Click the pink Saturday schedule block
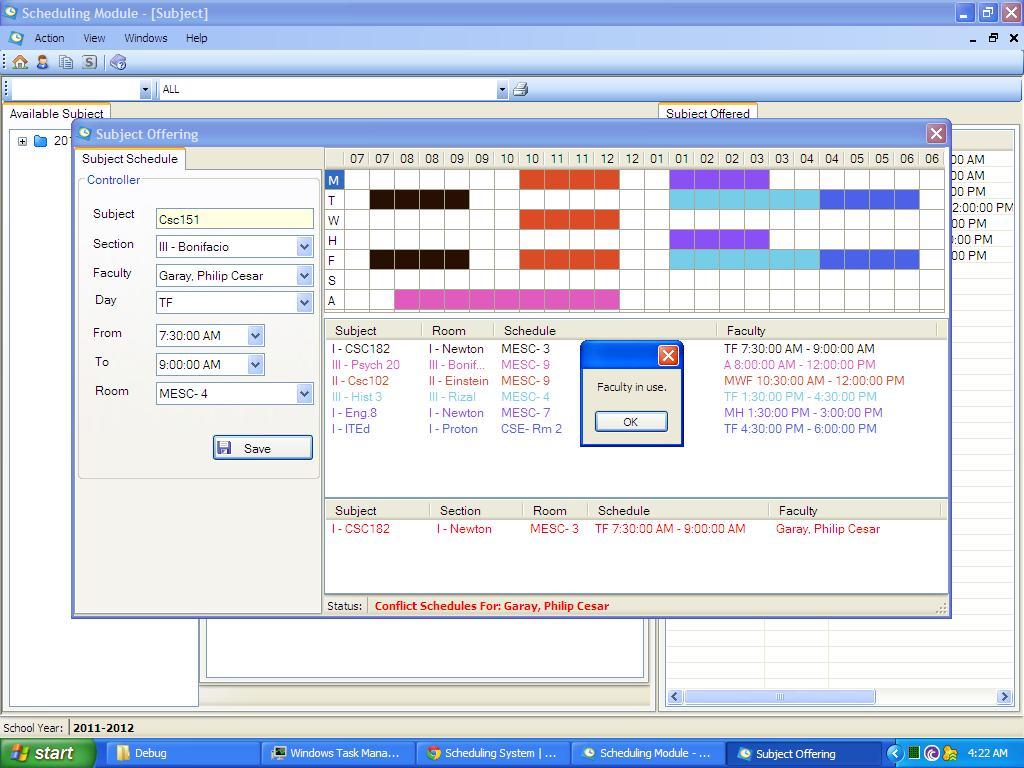Viewport: 1024px width, 768px height. pos(507,300)
